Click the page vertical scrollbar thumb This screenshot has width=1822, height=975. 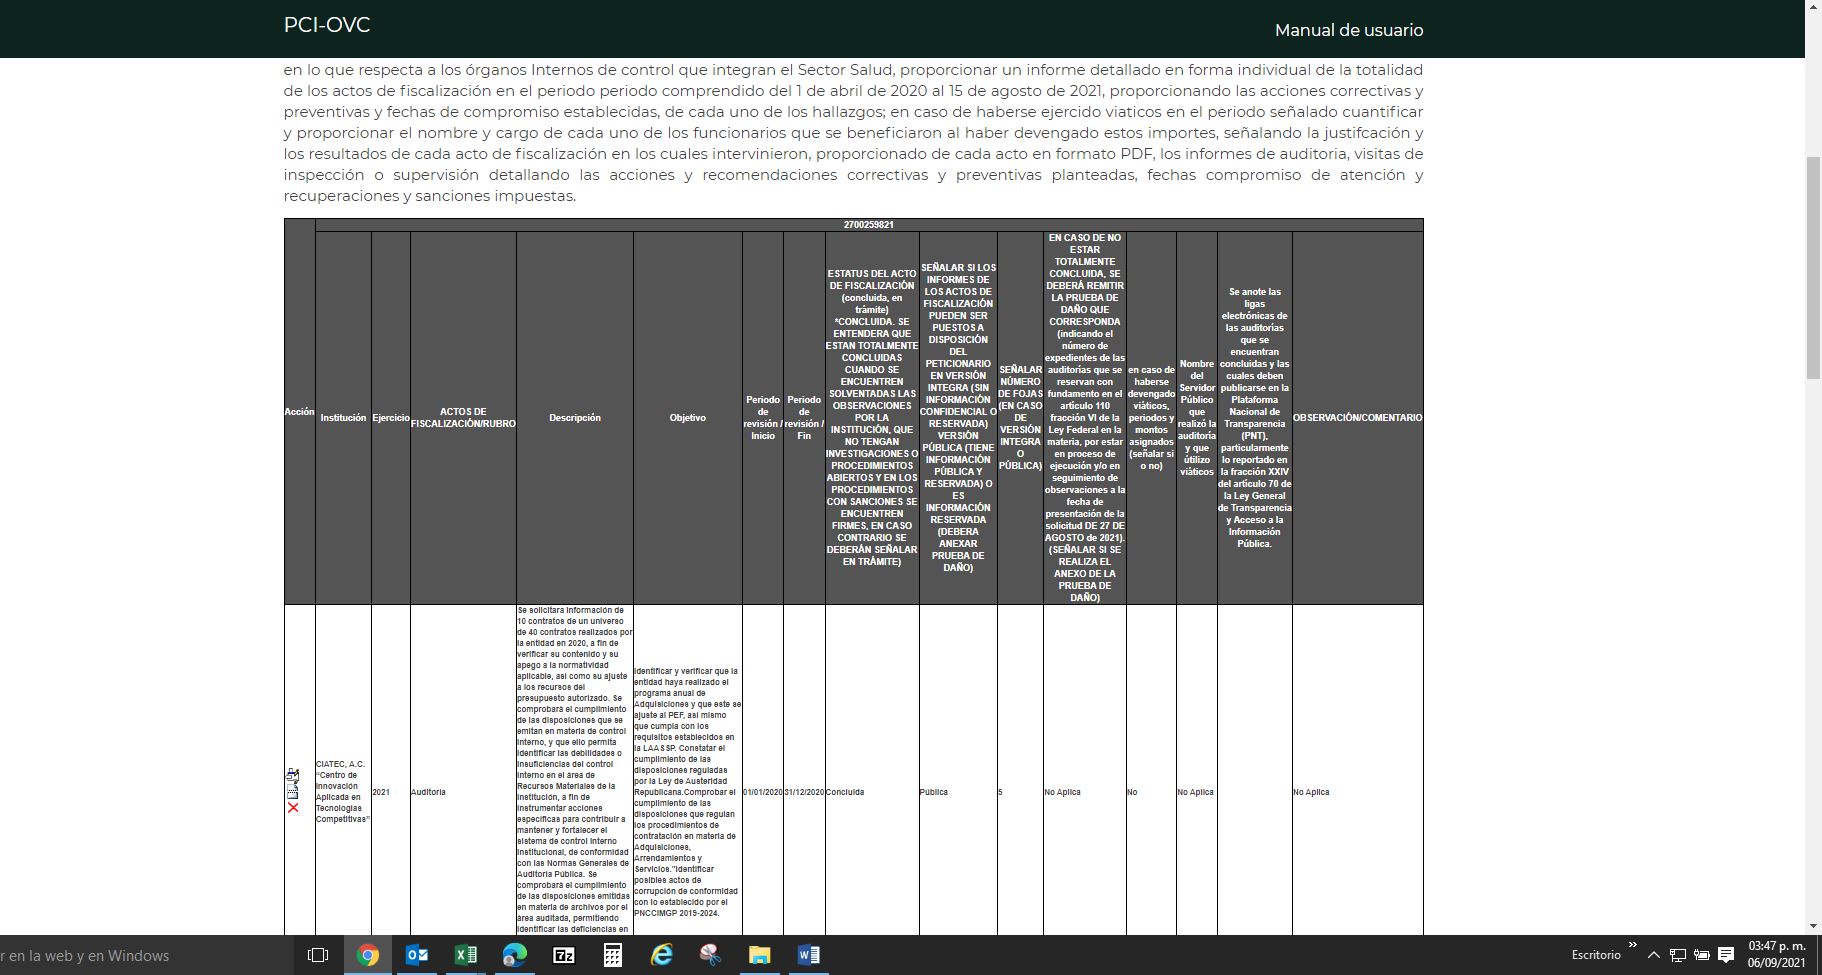(1813, 268)
